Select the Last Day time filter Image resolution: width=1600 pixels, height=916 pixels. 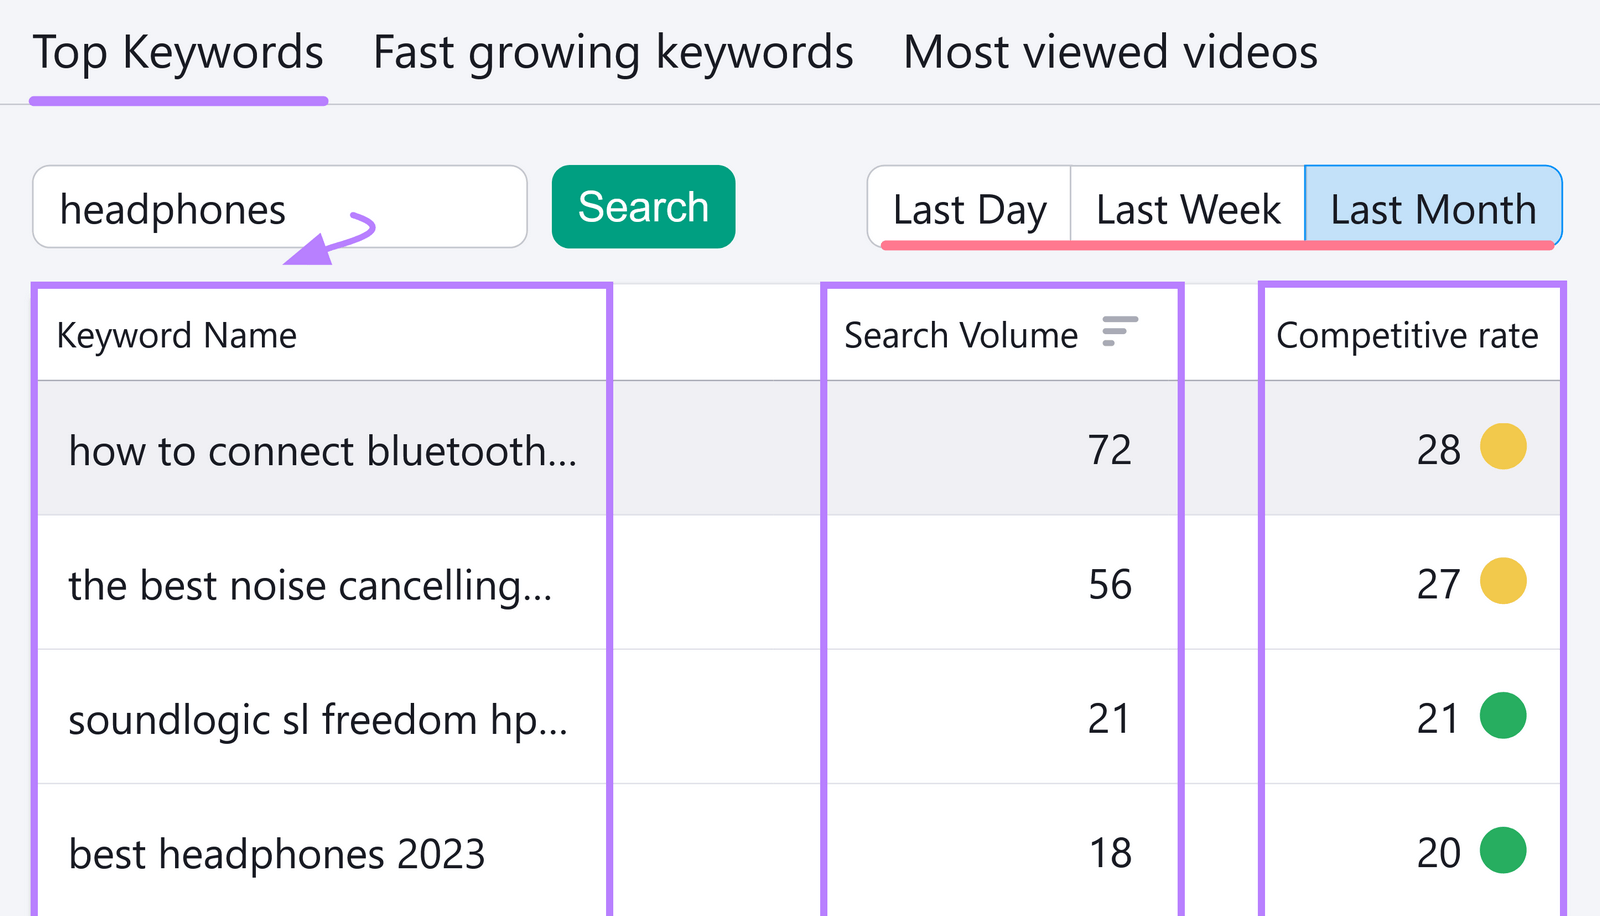point(968,208)
